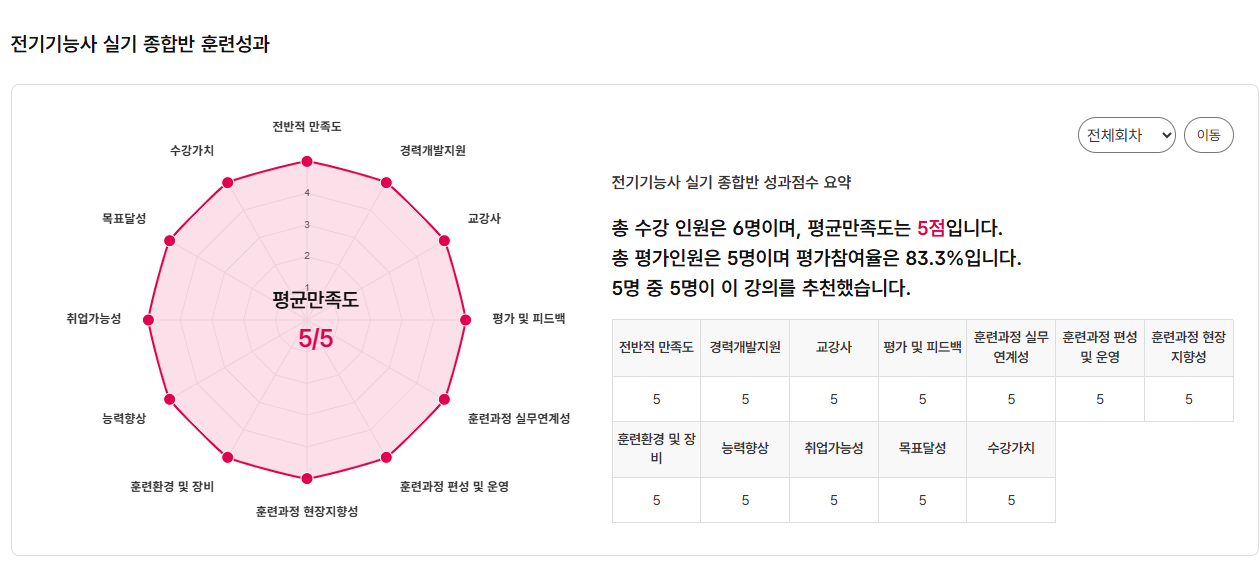The width and height of the screenshot is (1260, 563).
Task: Open the 전체회차 session dropdown
Action: point(1126,135)
